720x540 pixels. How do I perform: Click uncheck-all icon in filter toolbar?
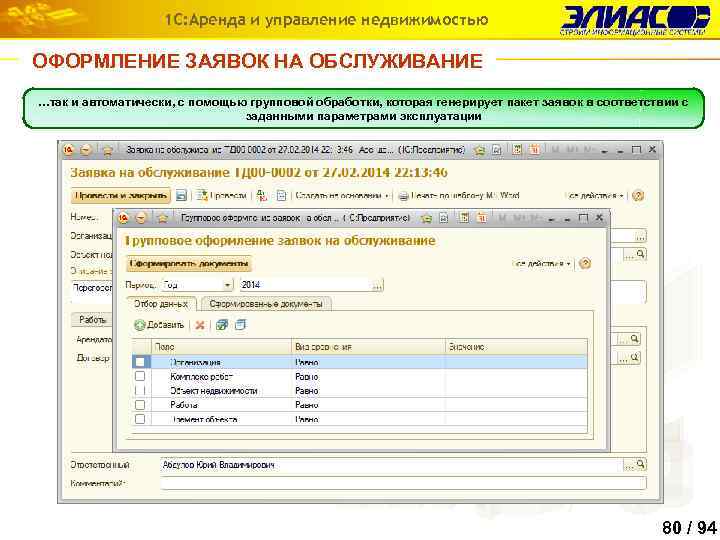coord(241,325)
